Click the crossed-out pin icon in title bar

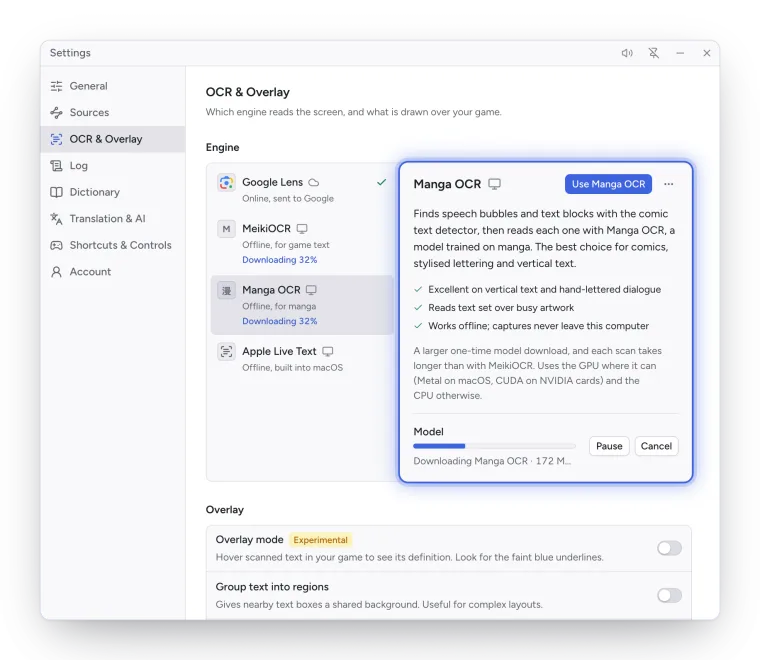click(654, 53)
